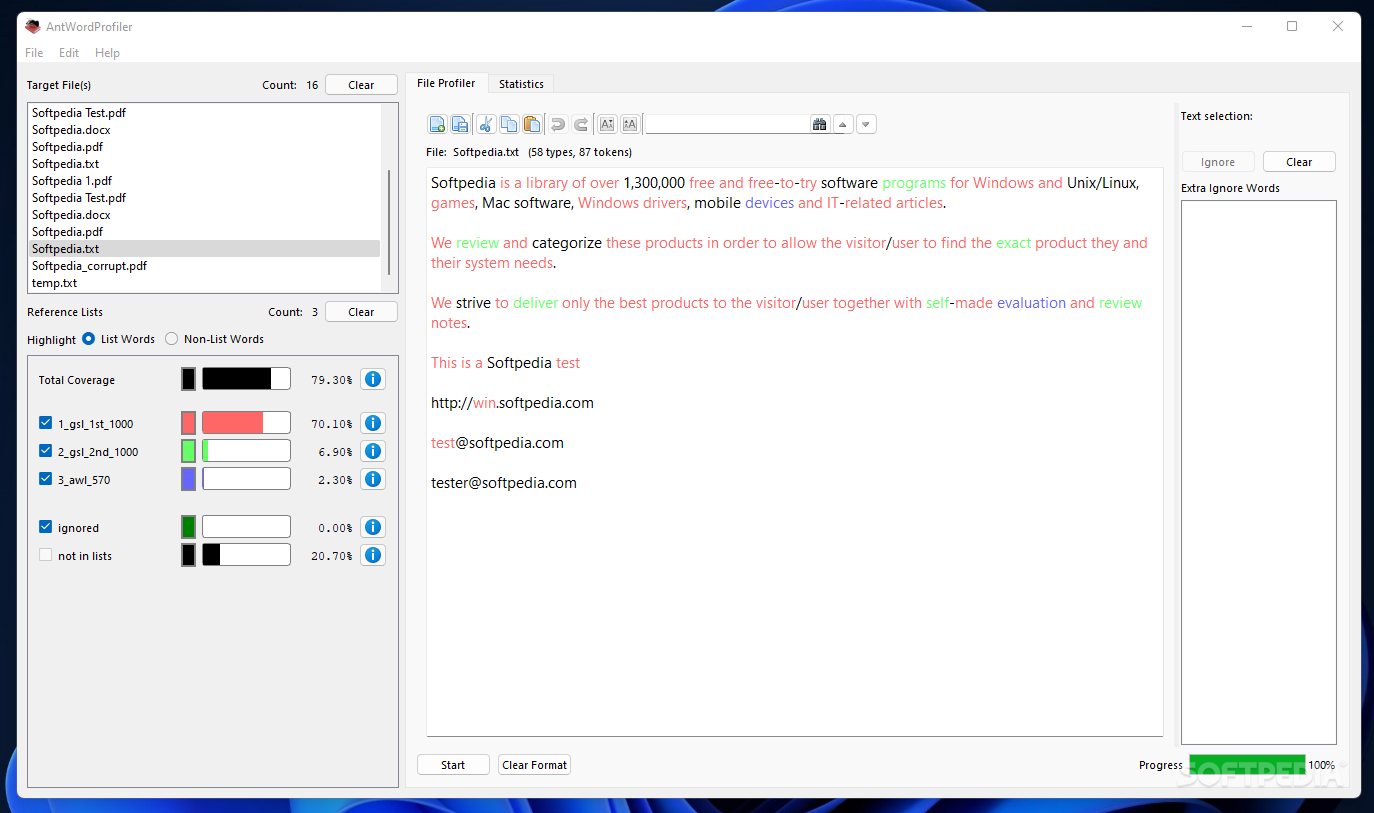Image resolution: width=1374 pixels, height=813 pixels.
Task: Switch to the File Profiler tab
Action: [x=446, y=84]
